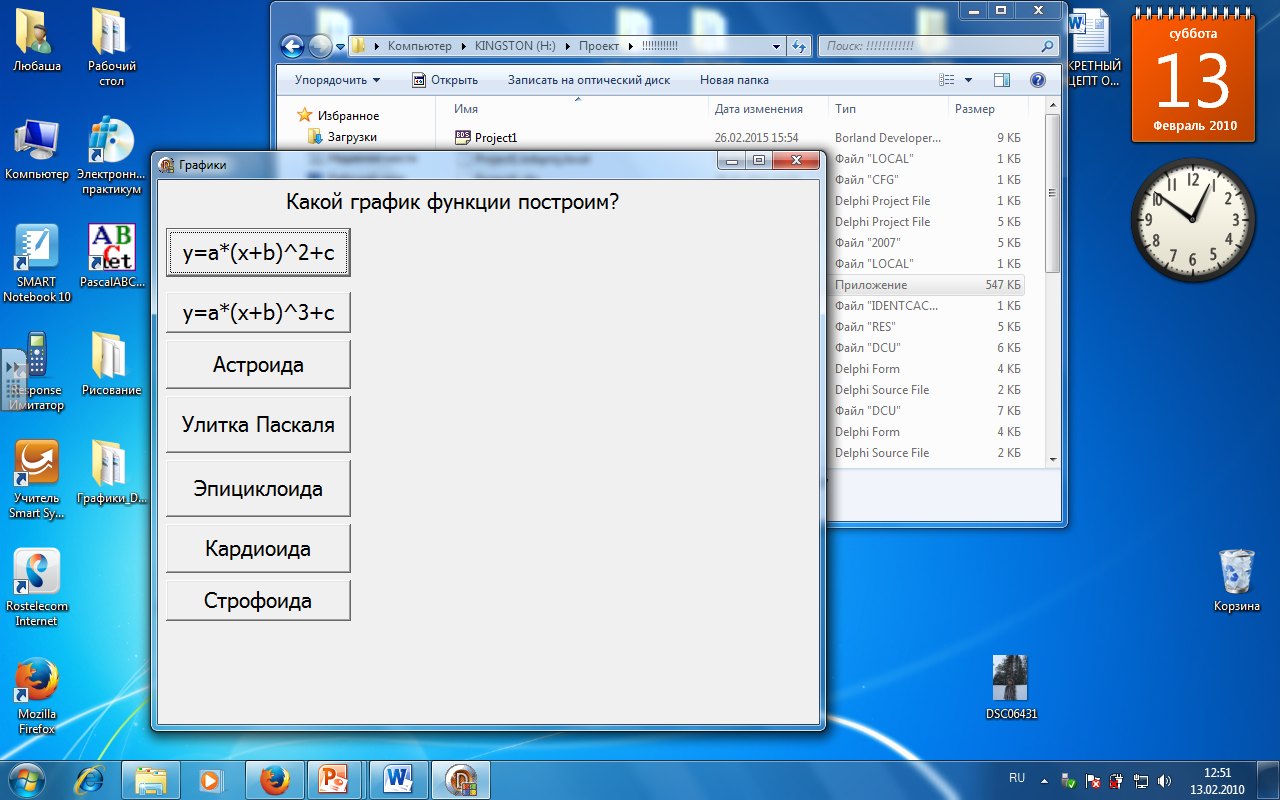The width and height of the screenshot is (1280, 800).
Task: Open Internet Explorer from taskbar
Action: tap(91, 779)
